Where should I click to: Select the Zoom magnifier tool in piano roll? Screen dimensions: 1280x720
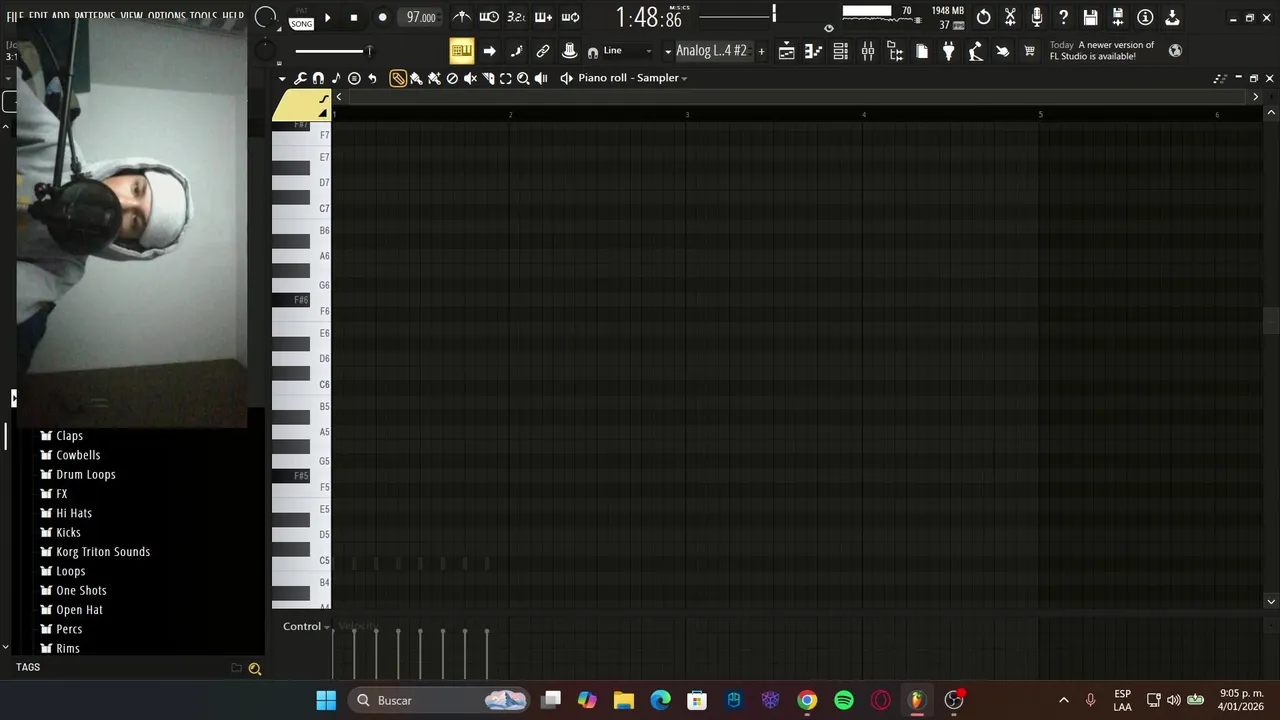523,78
